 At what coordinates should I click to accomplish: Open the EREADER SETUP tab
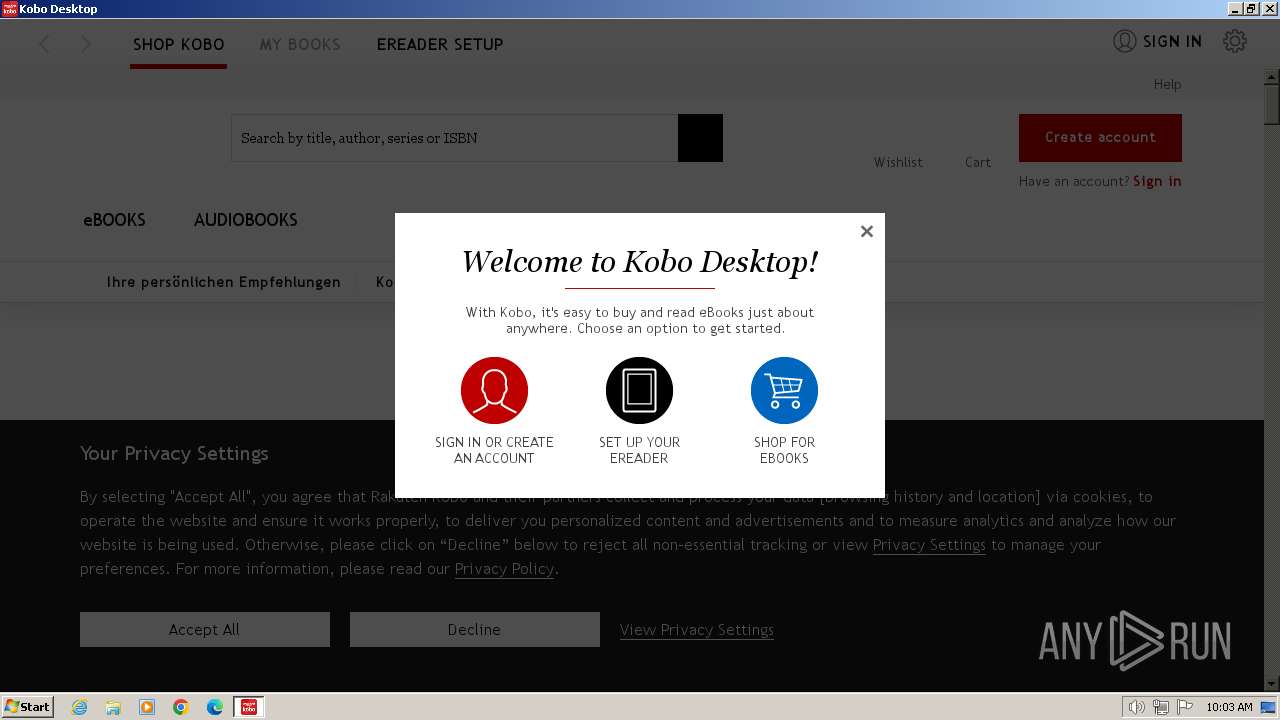coord(440,44)
